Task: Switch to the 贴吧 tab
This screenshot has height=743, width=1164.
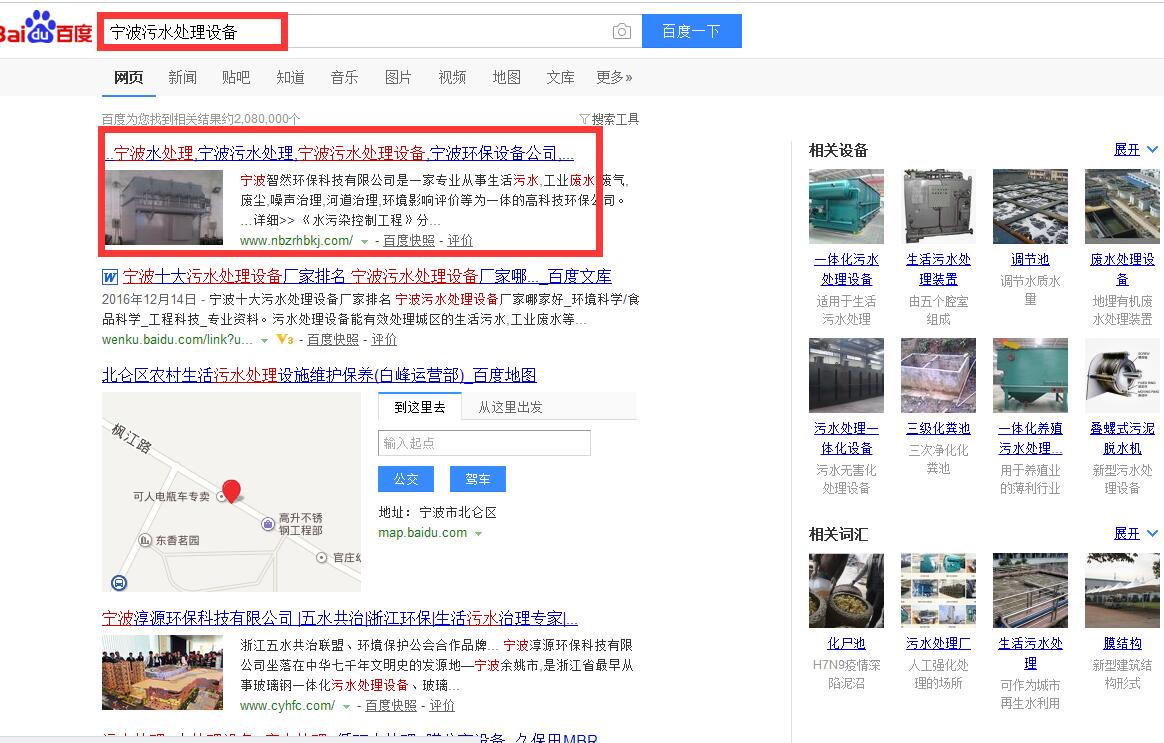Action: (x=236, y=77)
